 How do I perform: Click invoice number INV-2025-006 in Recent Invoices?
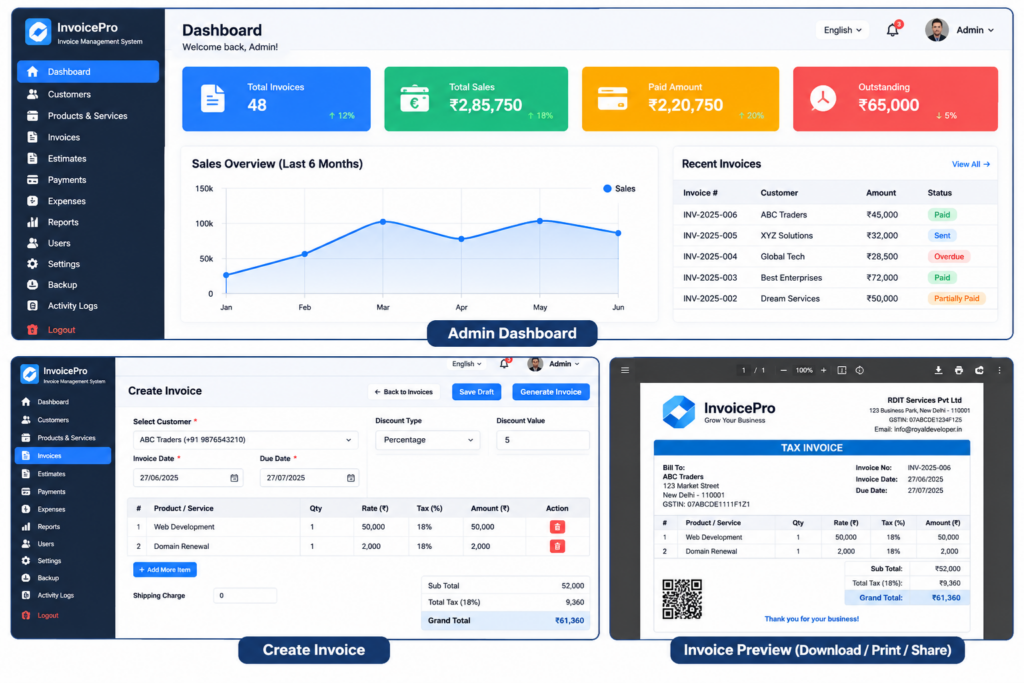coord(710,215)
